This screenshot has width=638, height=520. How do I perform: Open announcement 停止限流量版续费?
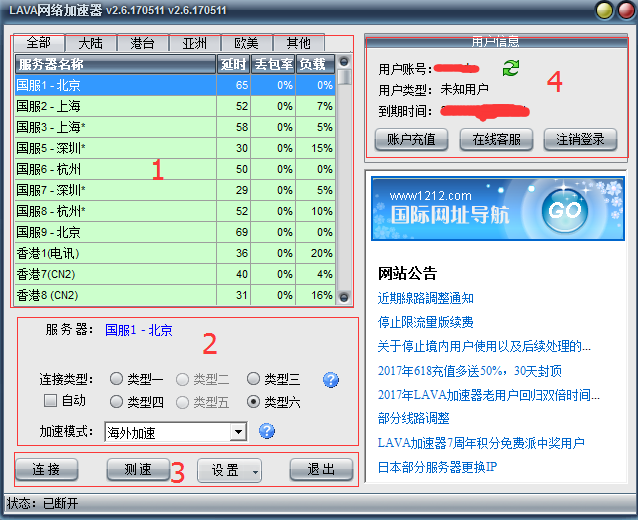426,322
